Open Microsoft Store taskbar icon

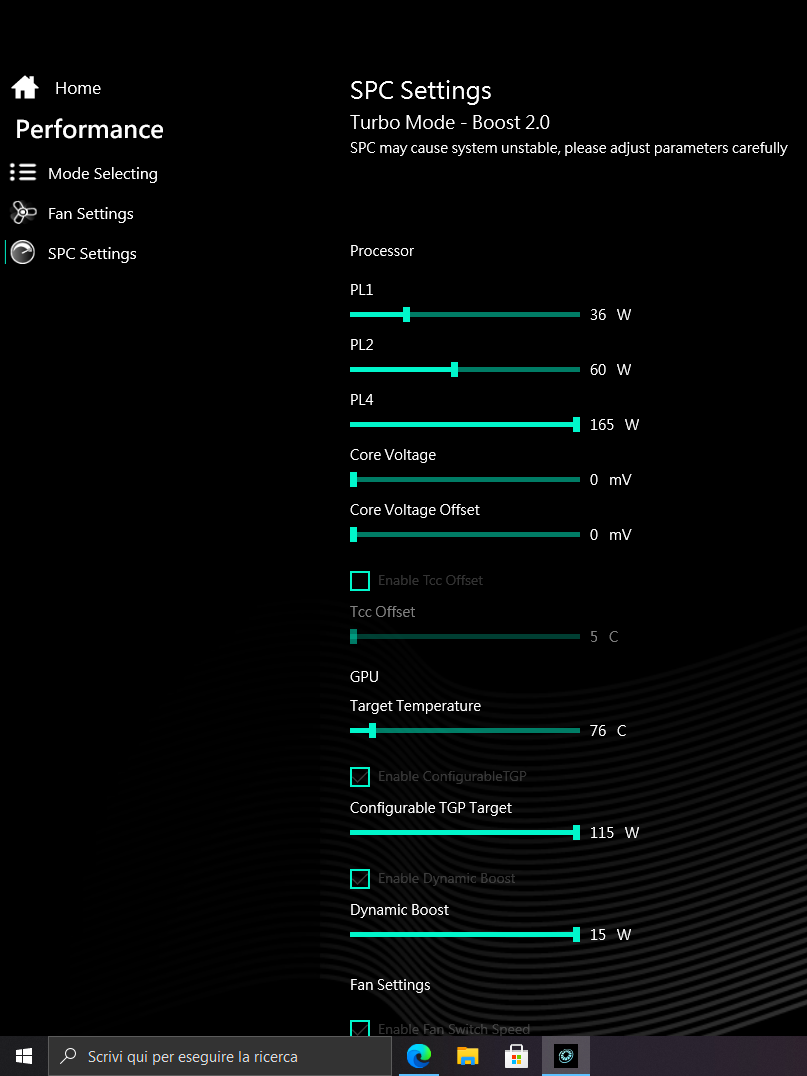click(516, 1056)
